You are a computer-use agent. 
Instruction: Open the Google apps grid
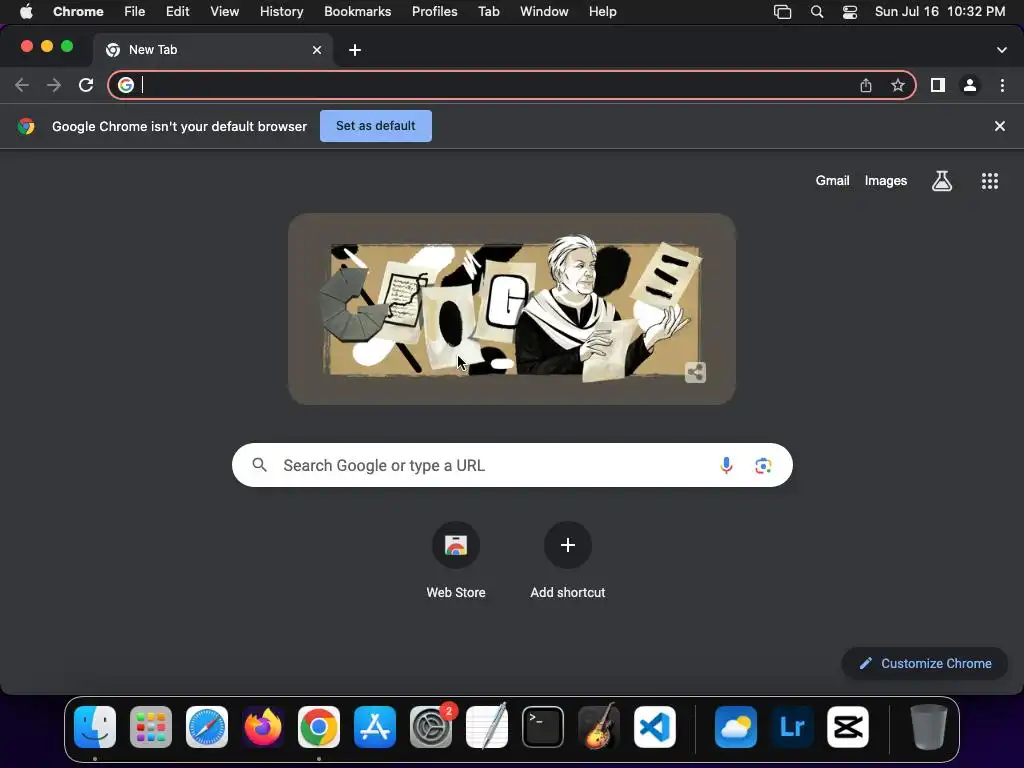(990, 181)
